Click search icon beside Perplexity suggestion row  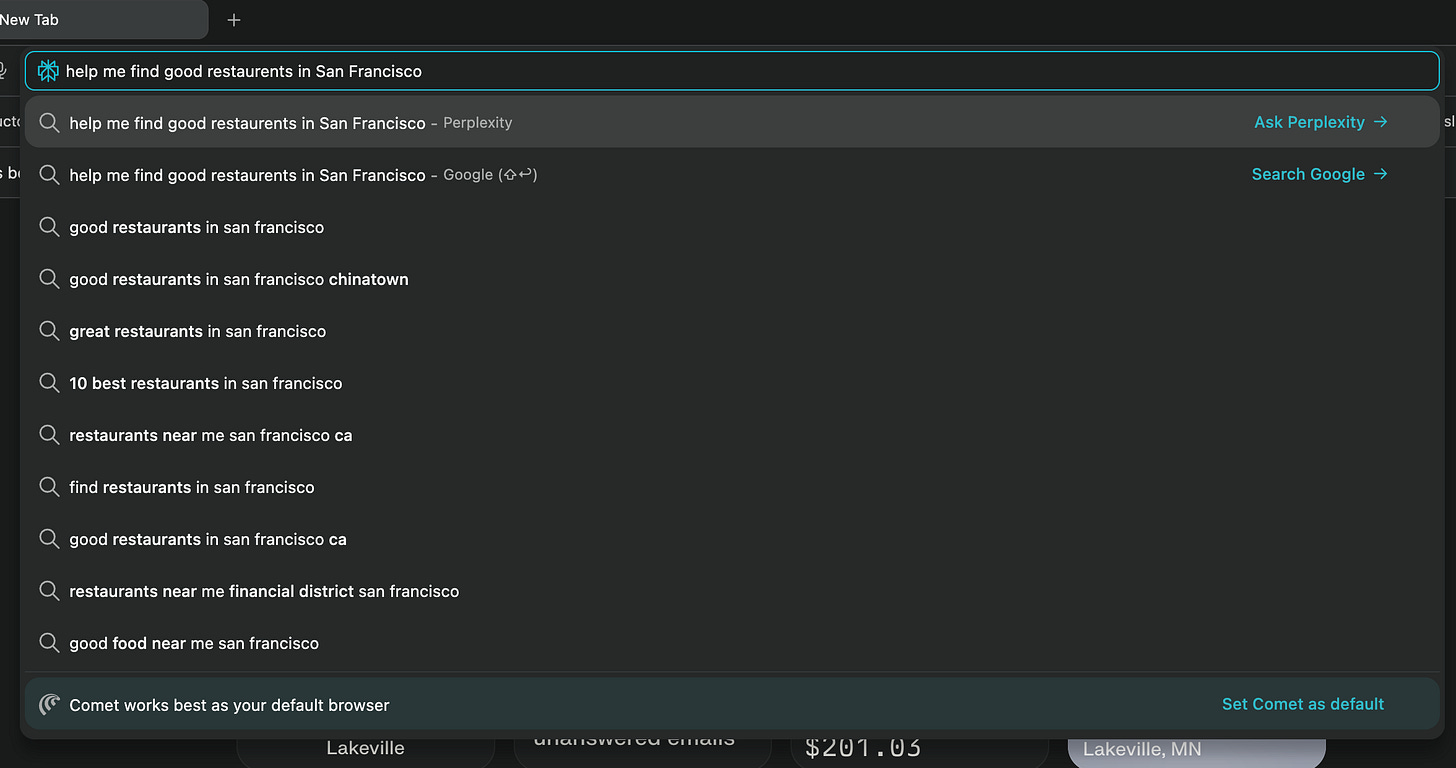49,123
